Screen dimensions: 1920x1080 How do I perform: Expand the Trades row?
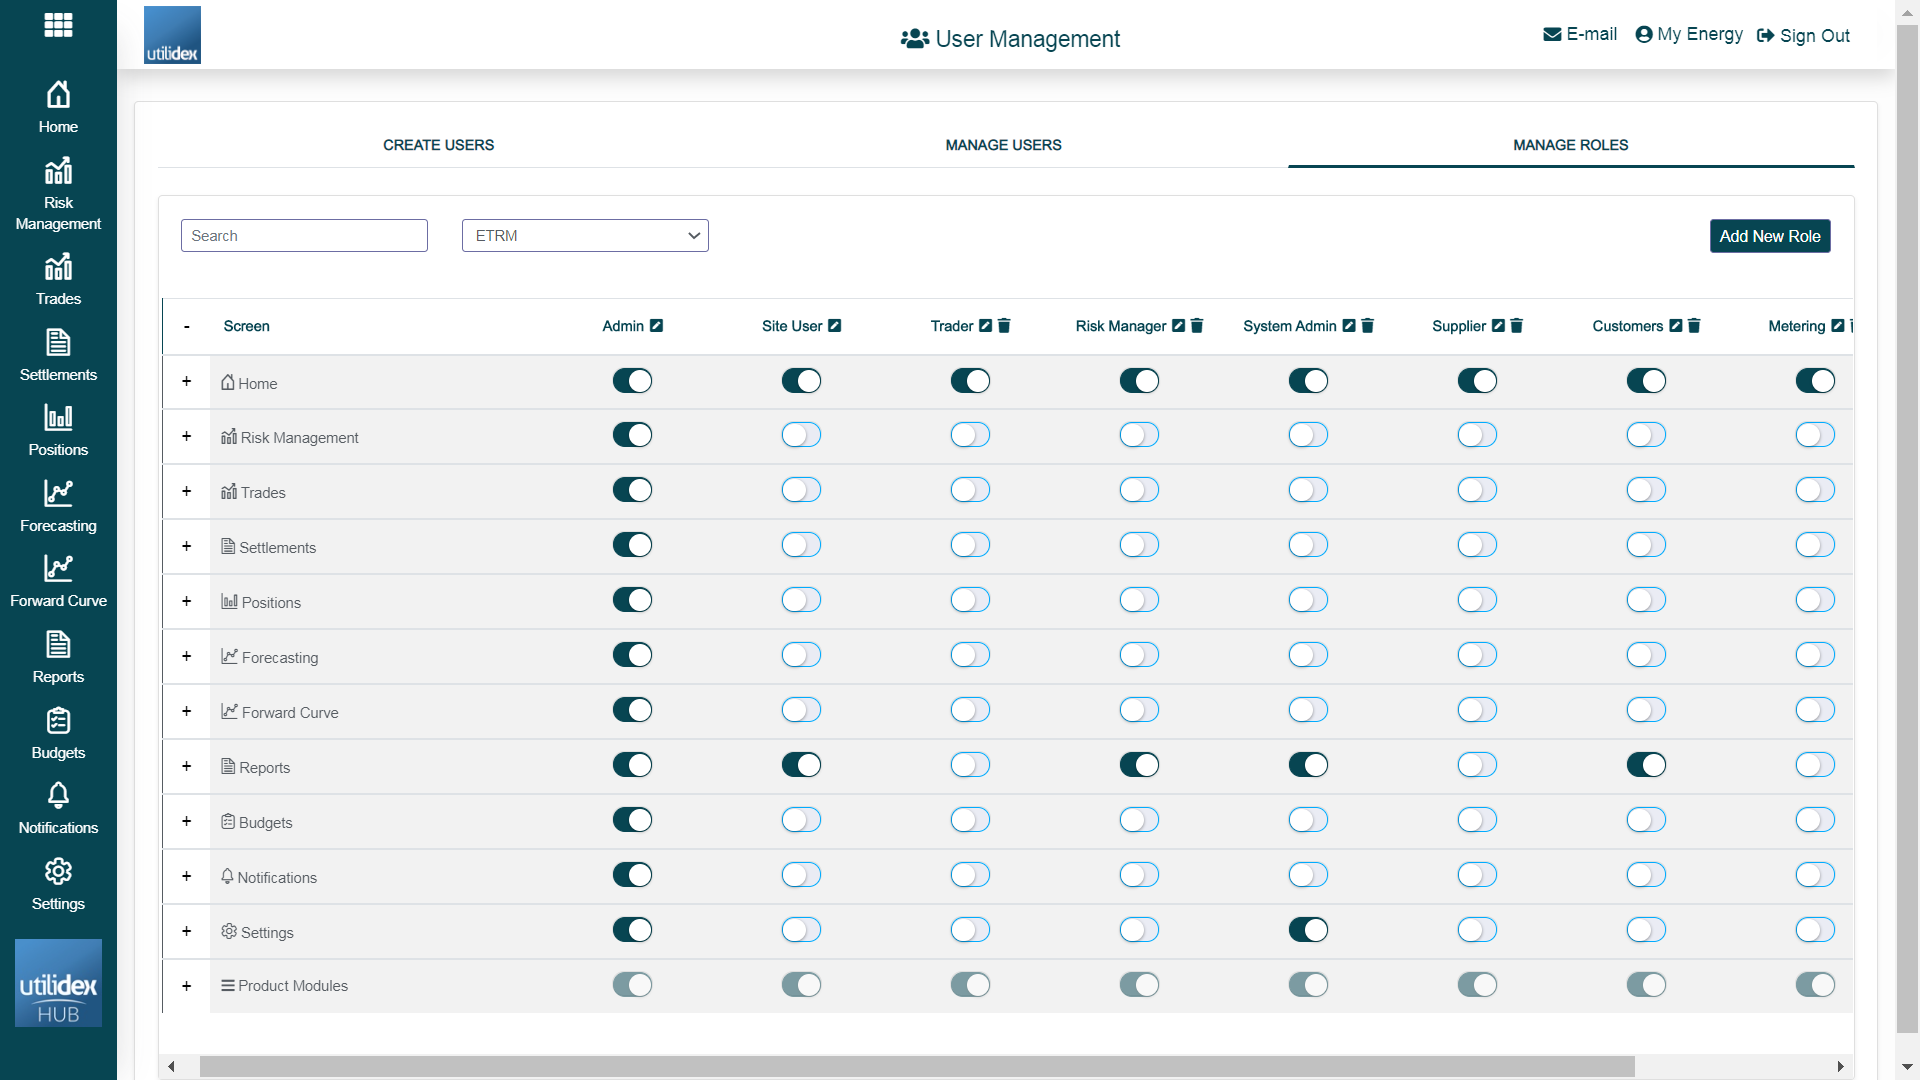(x=186, y=492)
